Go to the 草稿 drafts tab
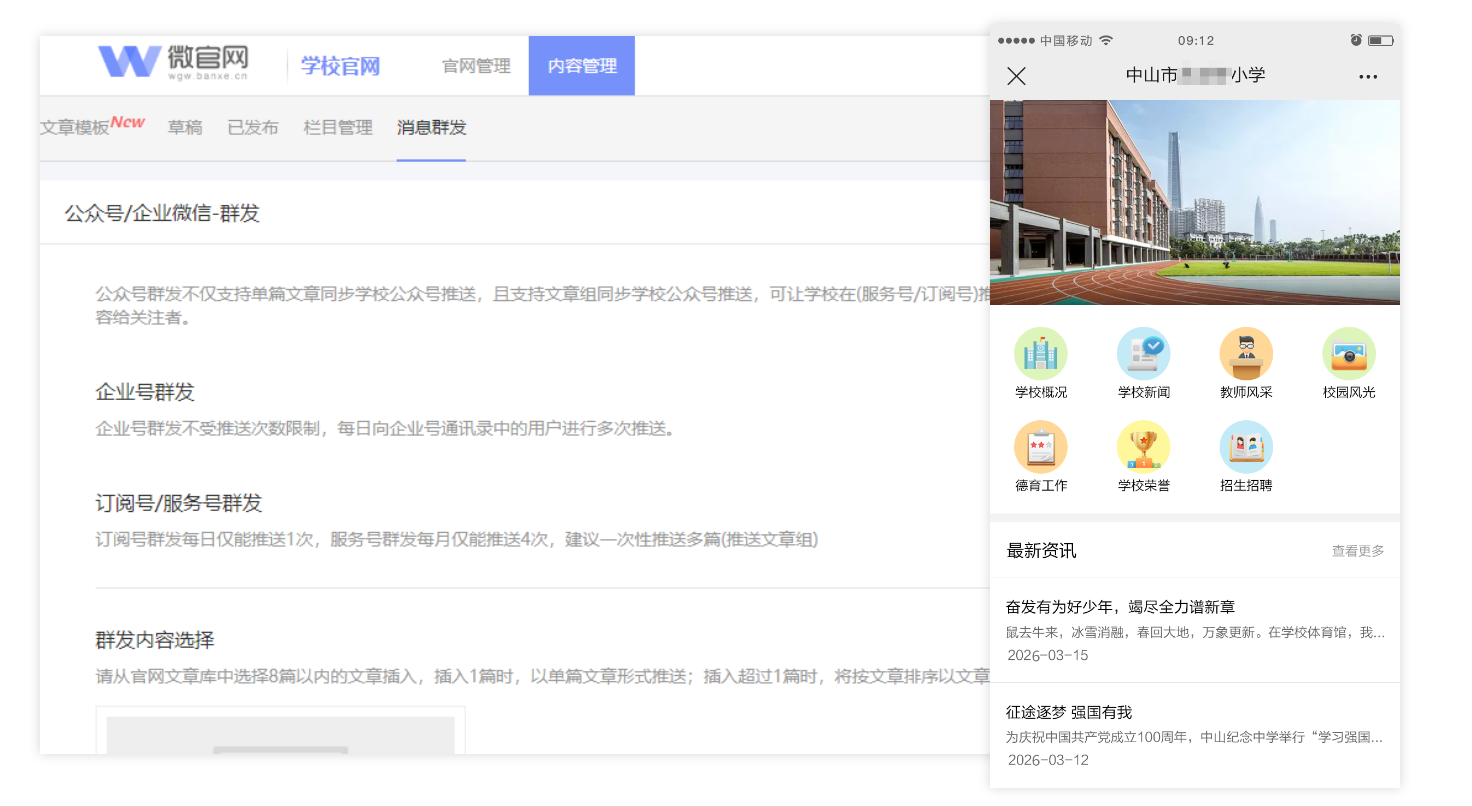The width and height of the screenshot is (1472, 806). 185,127
